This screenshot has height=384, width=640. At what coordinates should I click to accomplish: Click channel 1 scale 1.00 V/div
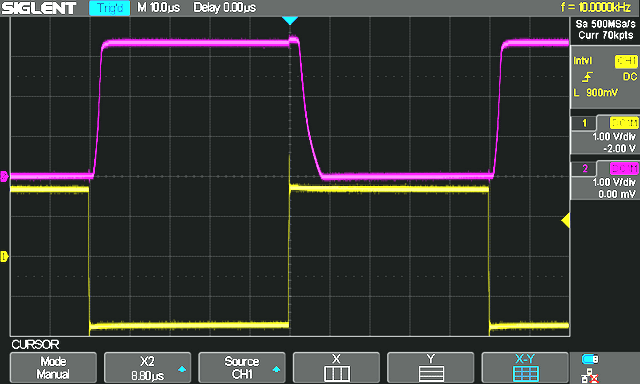(614, 137)
